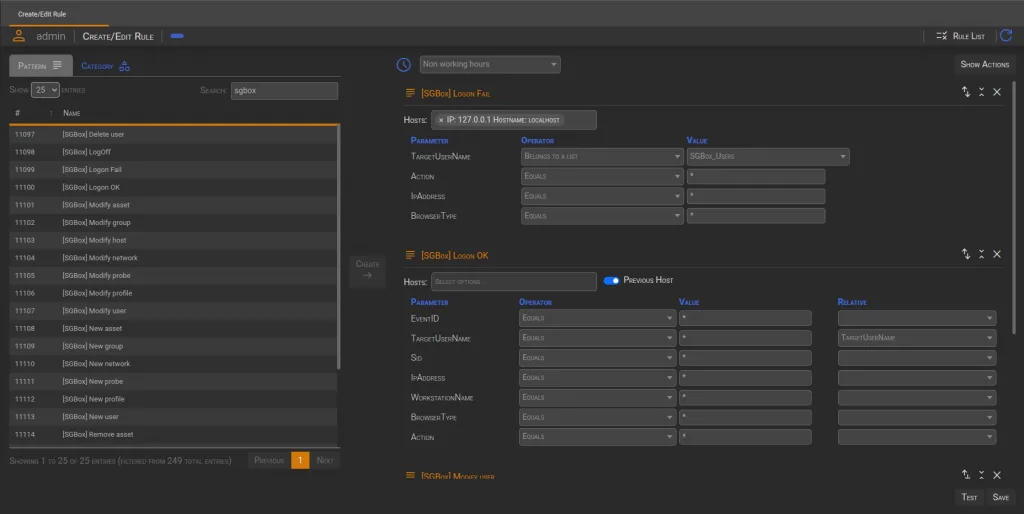Toggle the blue pill indicator beside Create/Edit Rule

tap(177, 36)
